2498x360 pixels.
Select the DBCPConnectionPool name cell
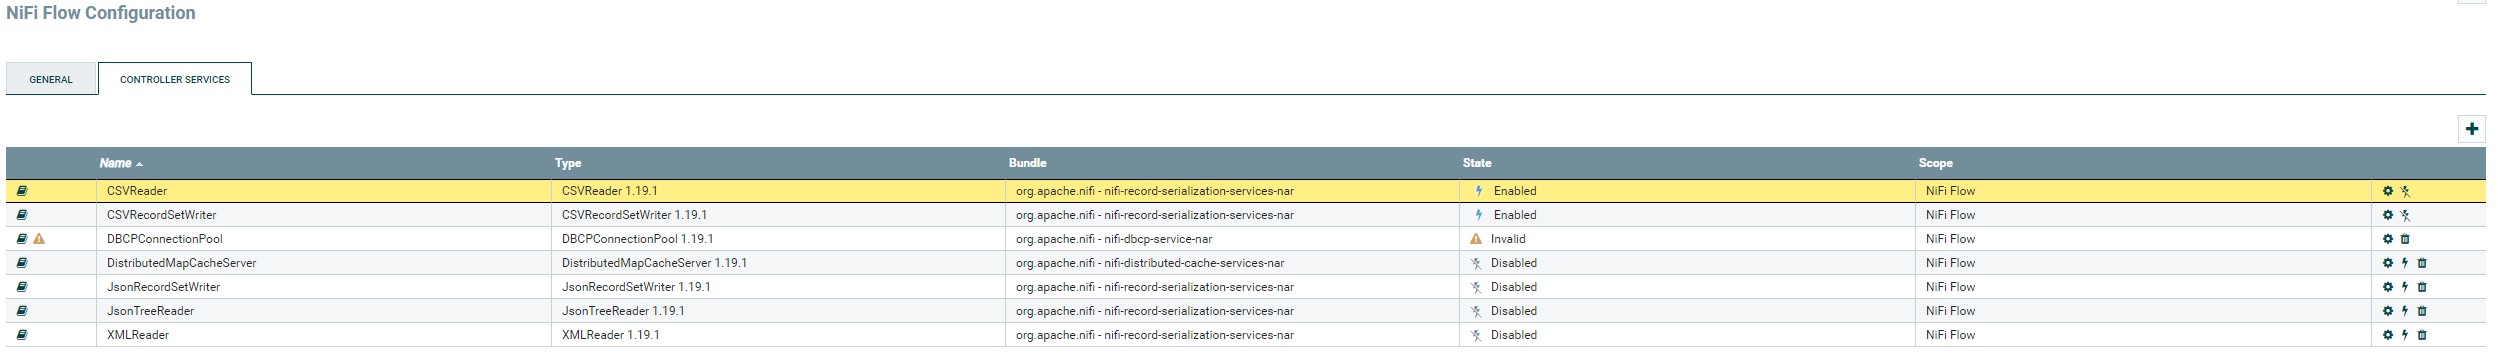(x=323, y=239)
